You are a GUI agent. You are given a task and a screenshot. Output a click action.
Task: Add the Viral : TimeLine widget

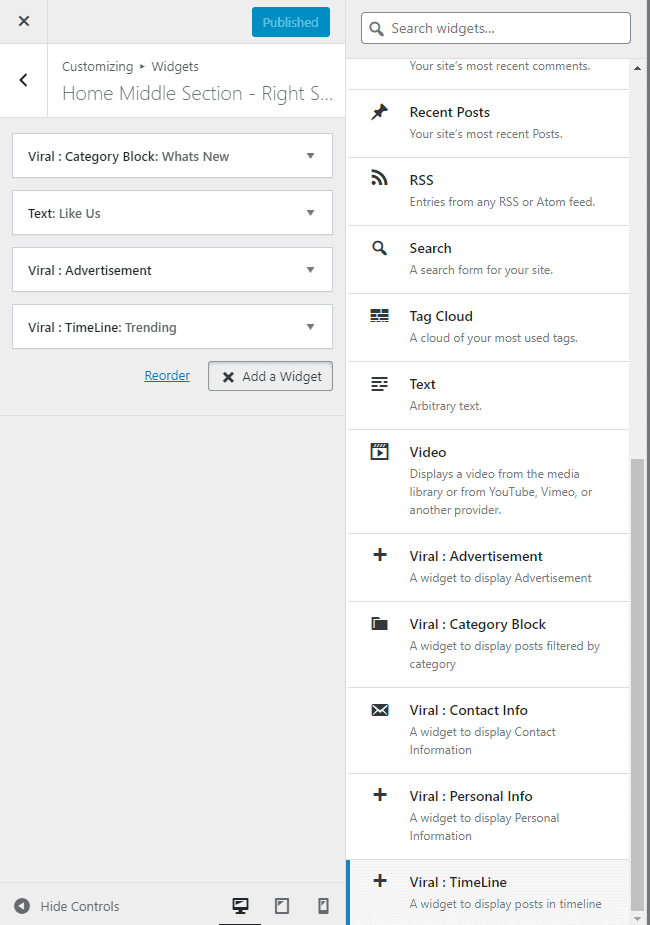tap(488, 892)
